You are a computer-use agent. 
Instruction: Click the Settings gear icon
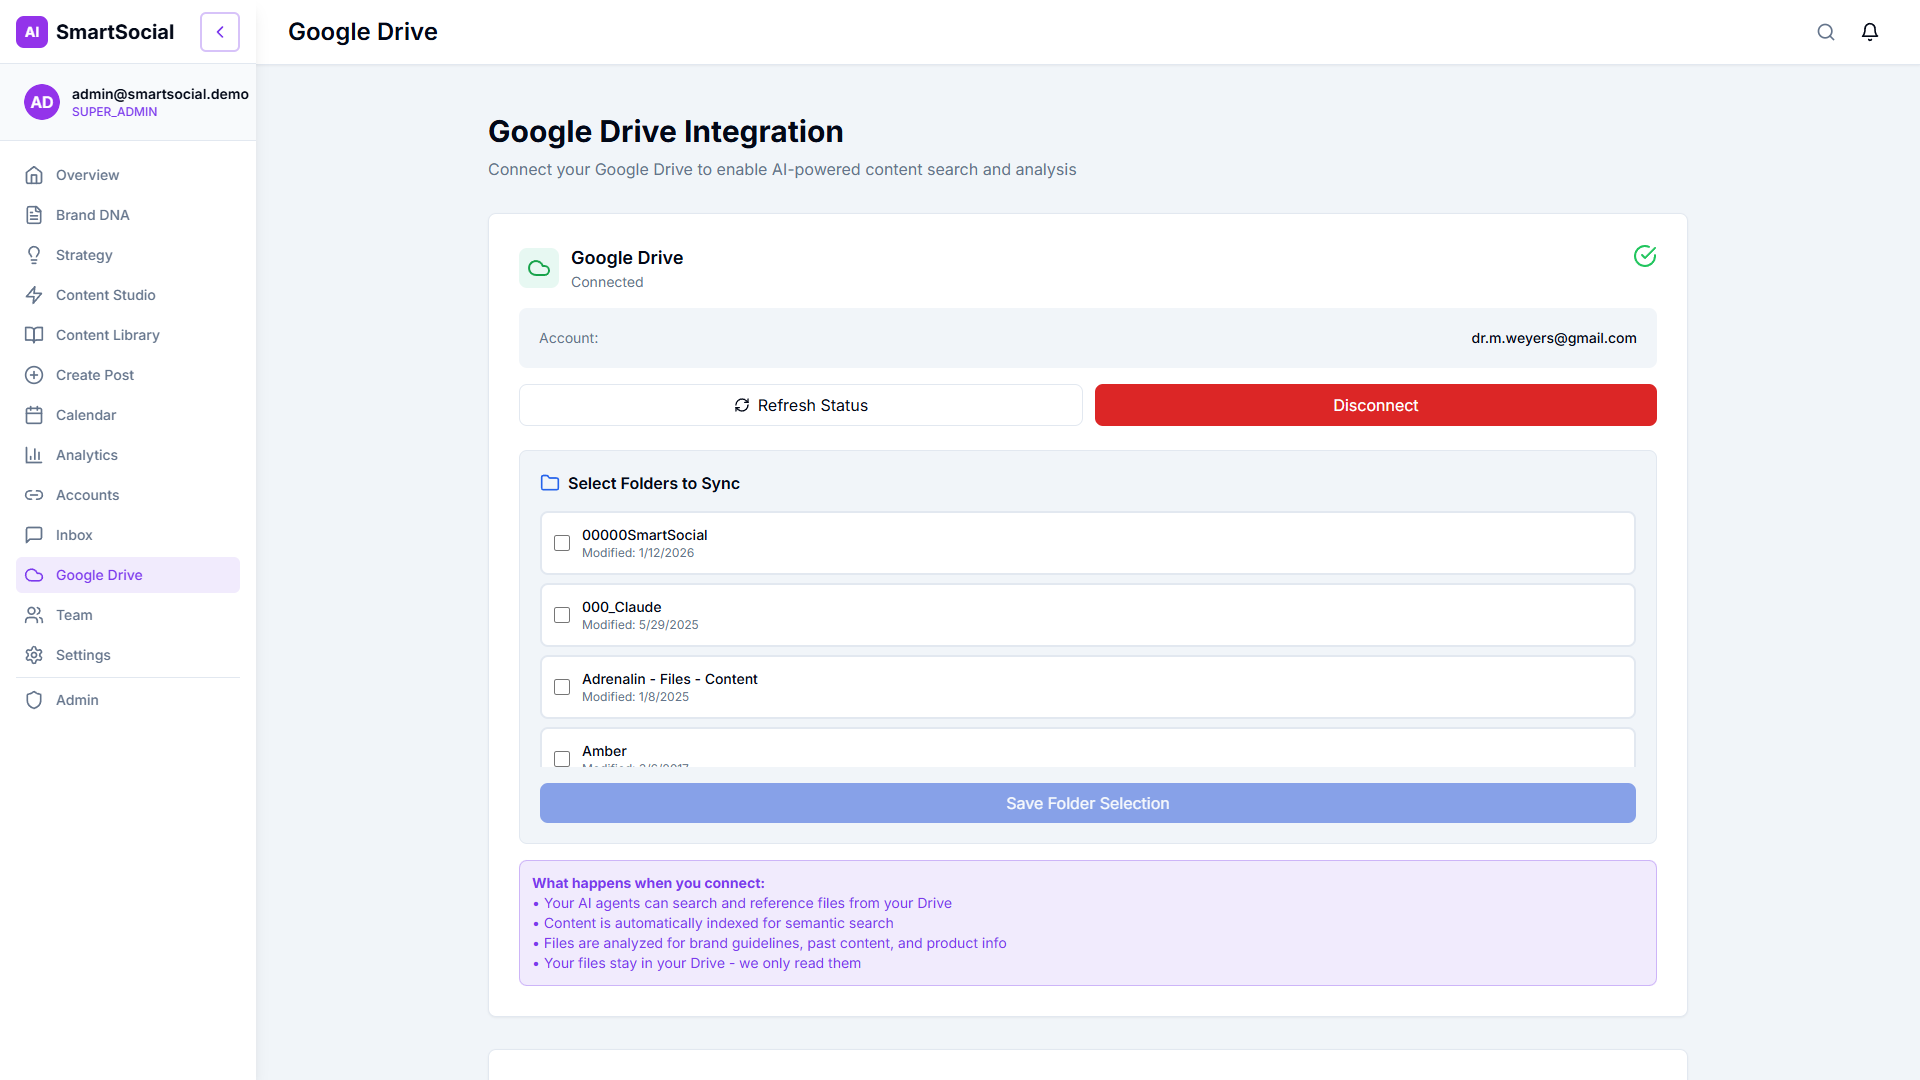(34, 655)
